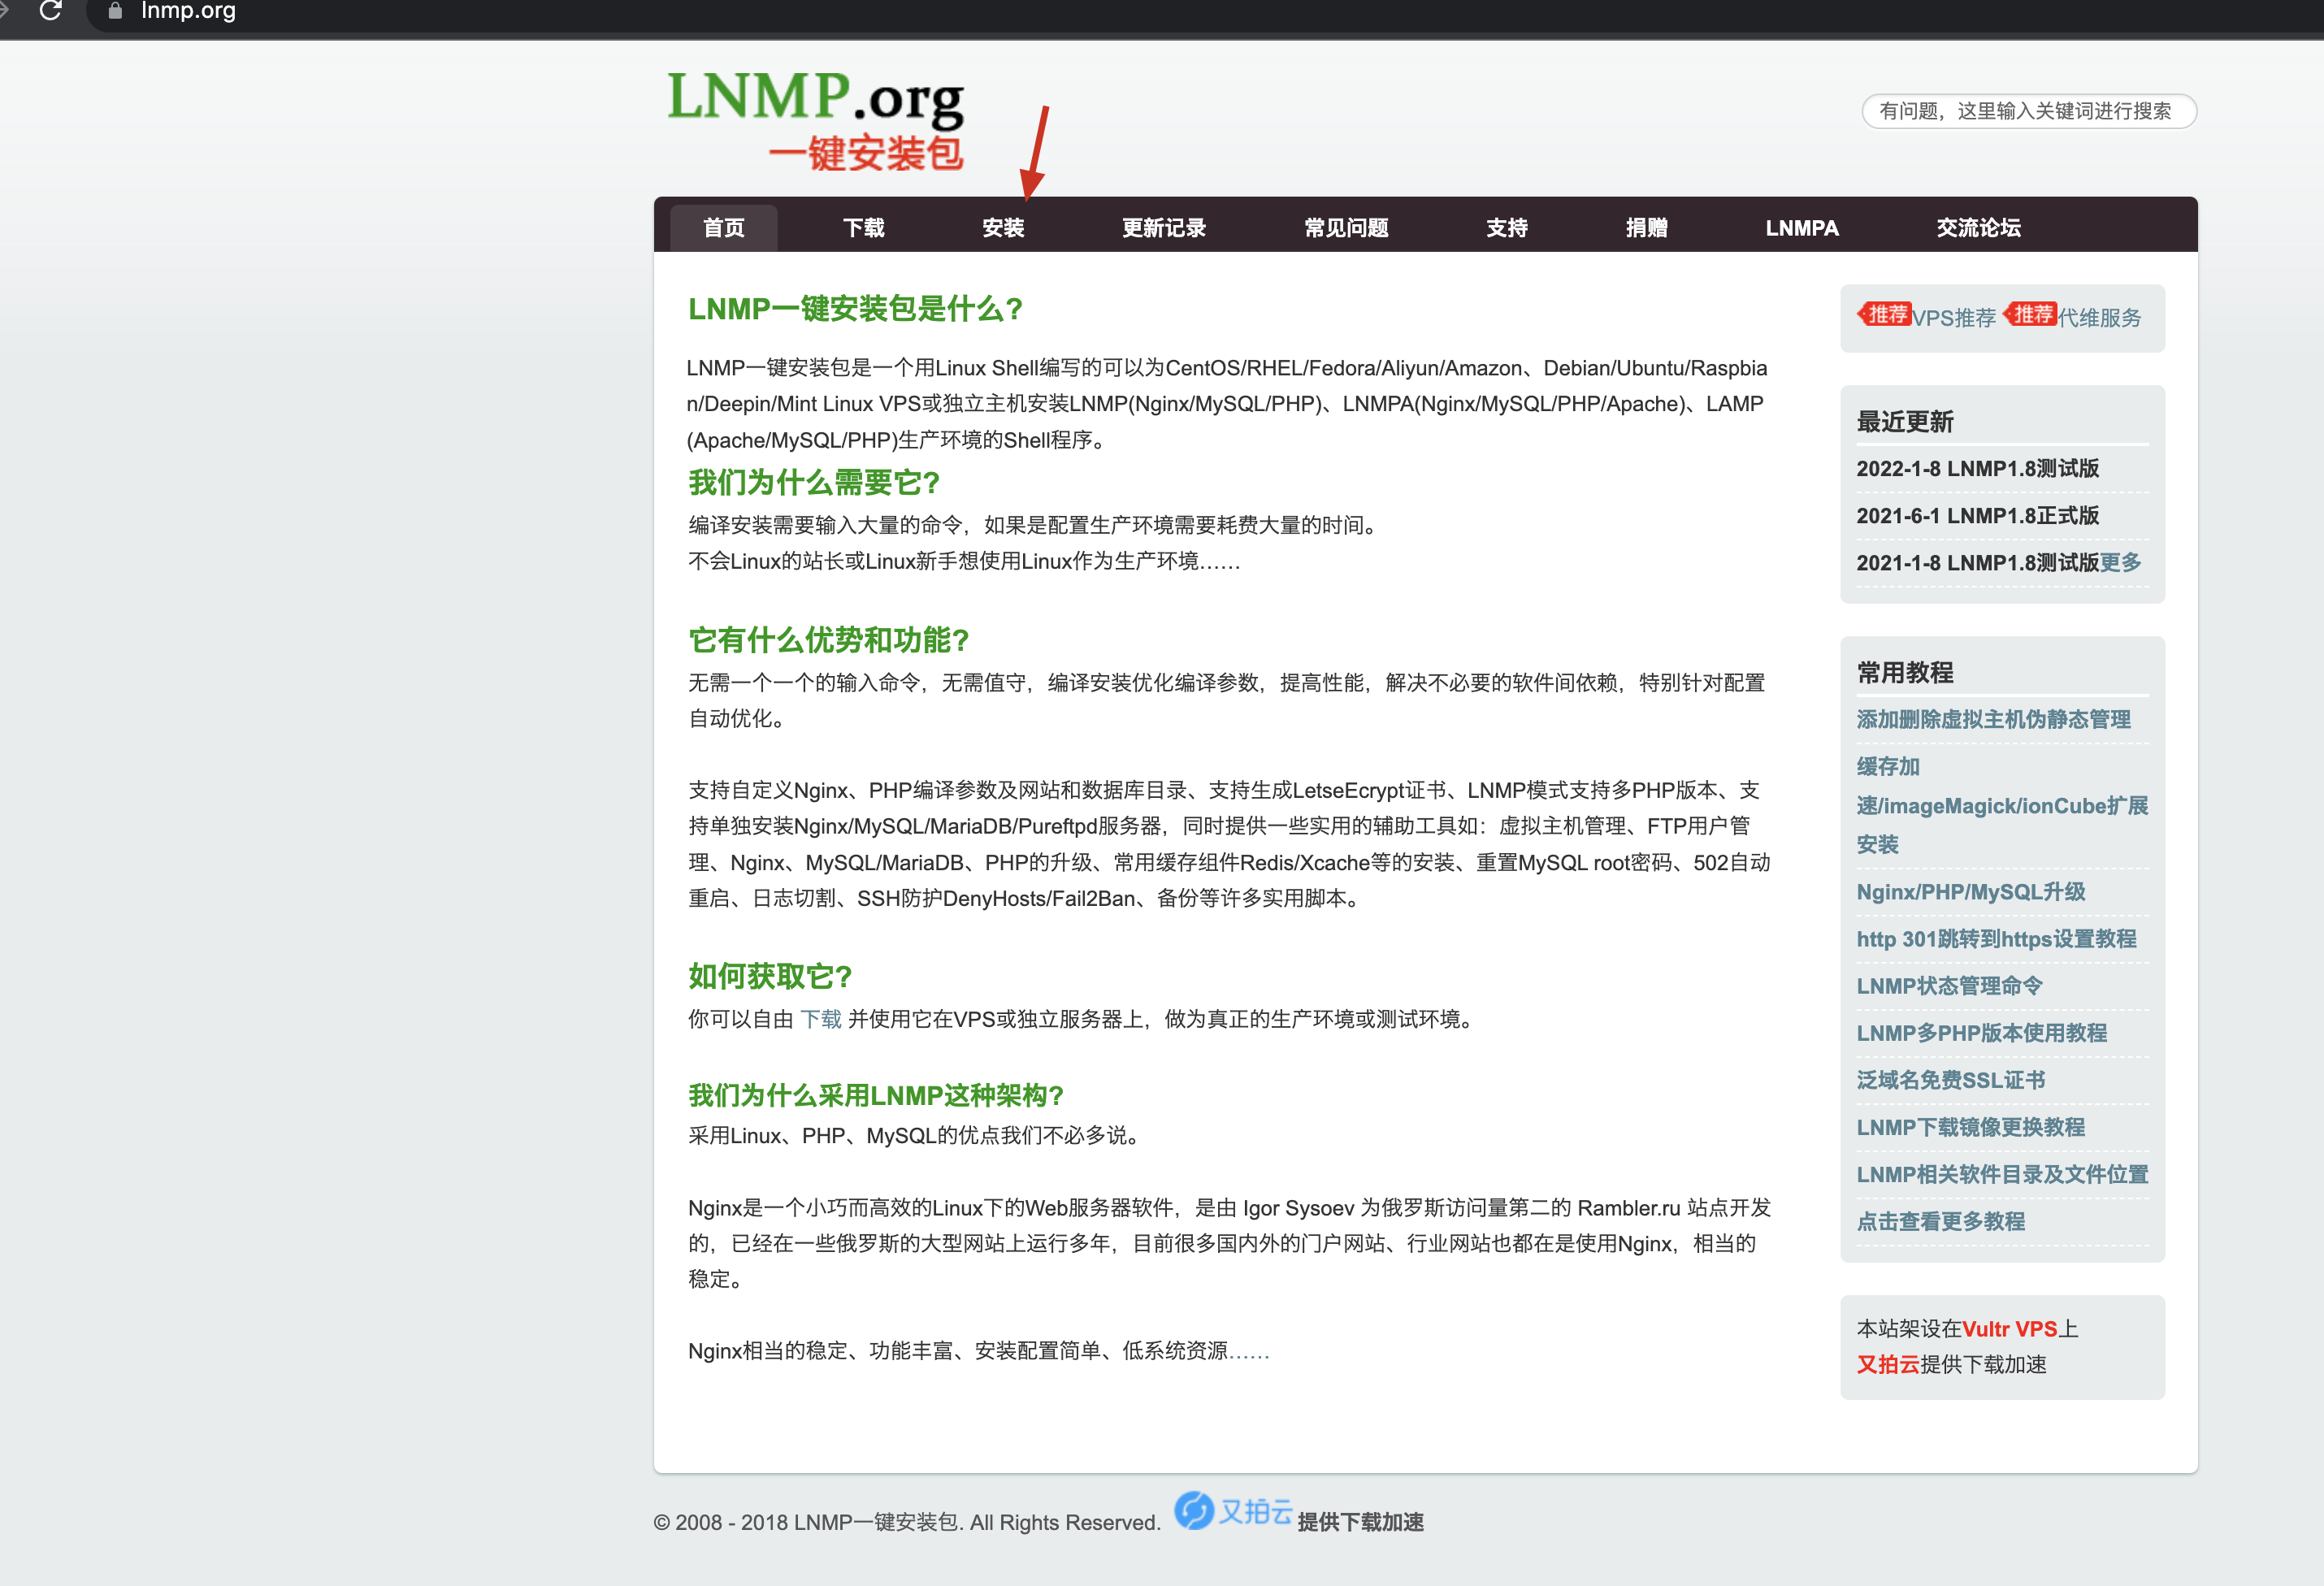2324x1586 pixels.
Task: Open the 交流论坛 nav item
Action: [1978, 228]
